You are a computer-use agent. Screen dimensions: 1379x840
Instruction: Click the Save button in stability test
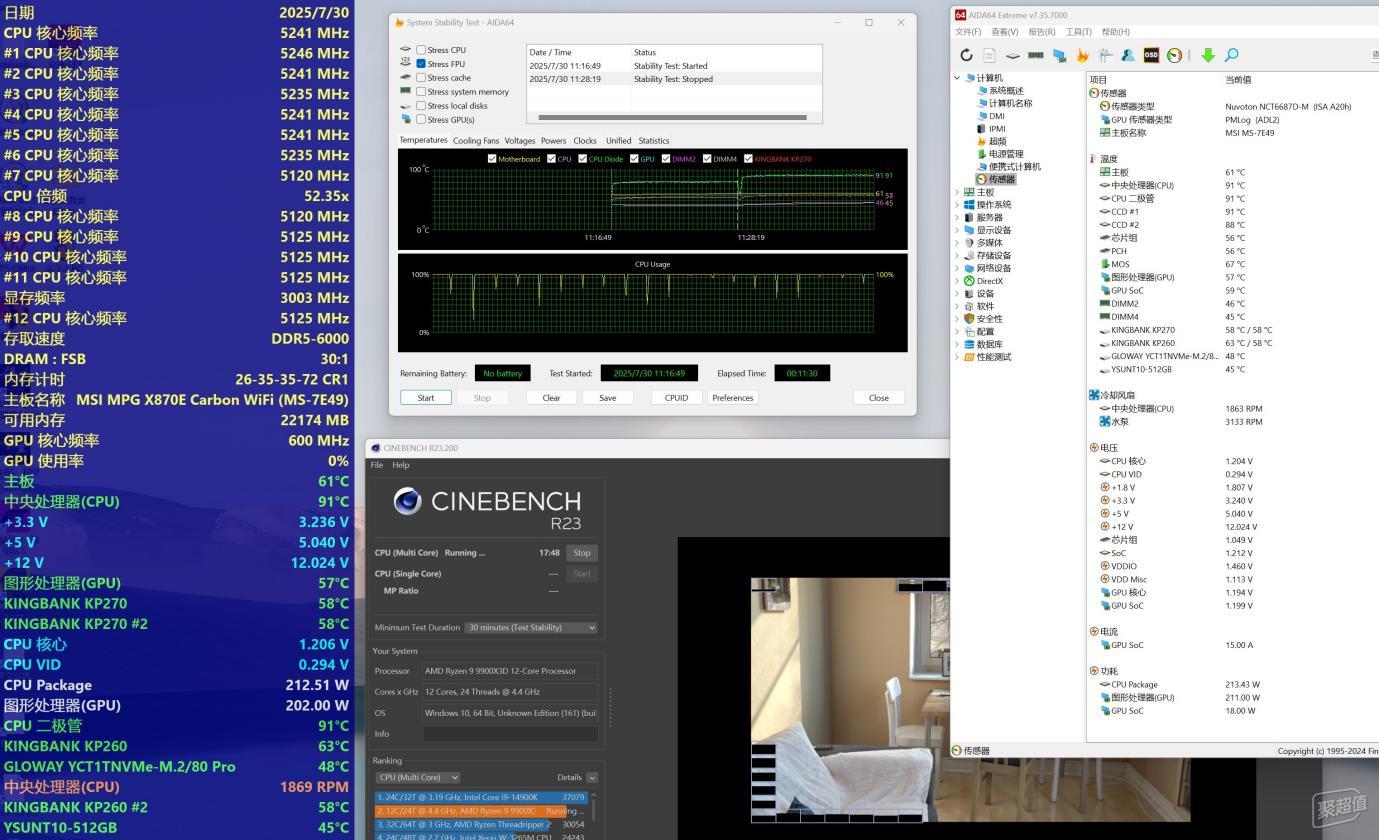pyautogui.click(x=607, y=398)
